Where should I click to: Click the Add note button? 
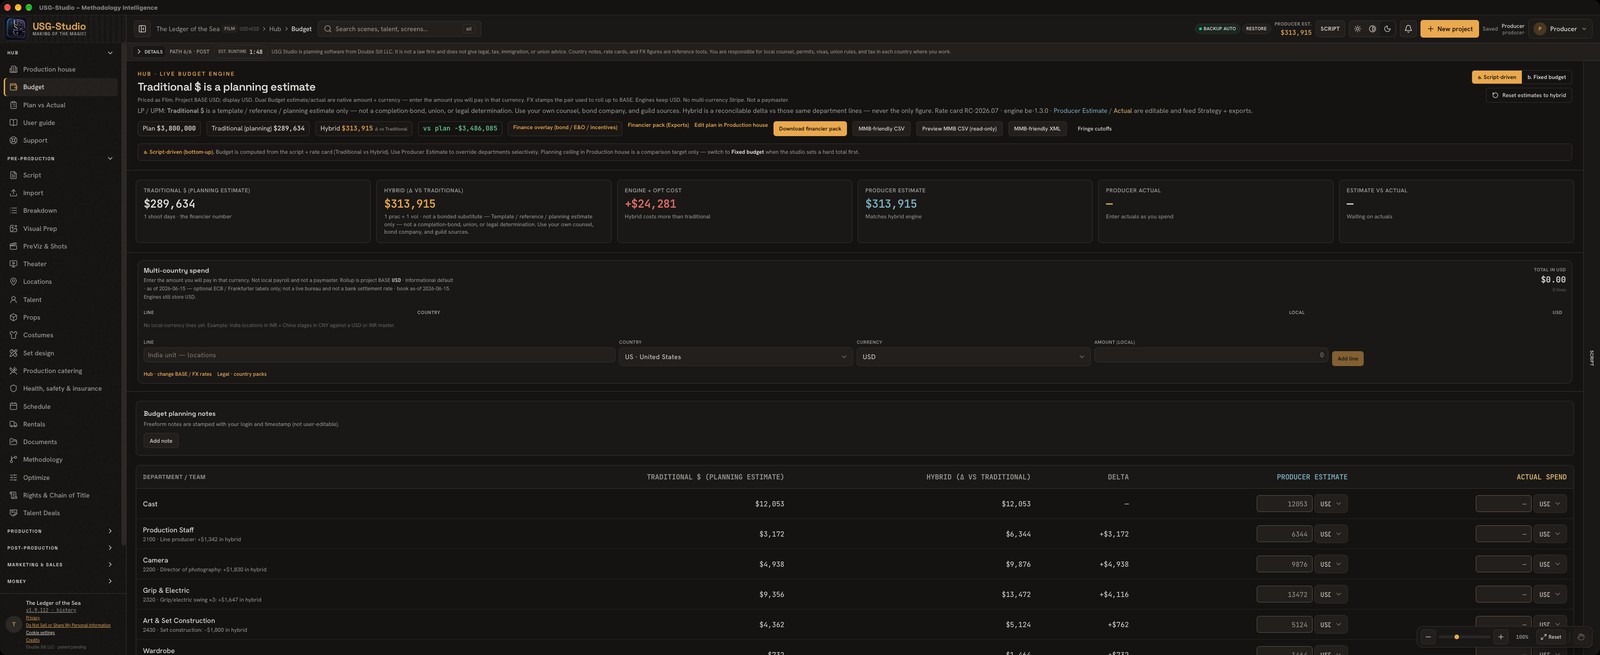coord(160,441)
